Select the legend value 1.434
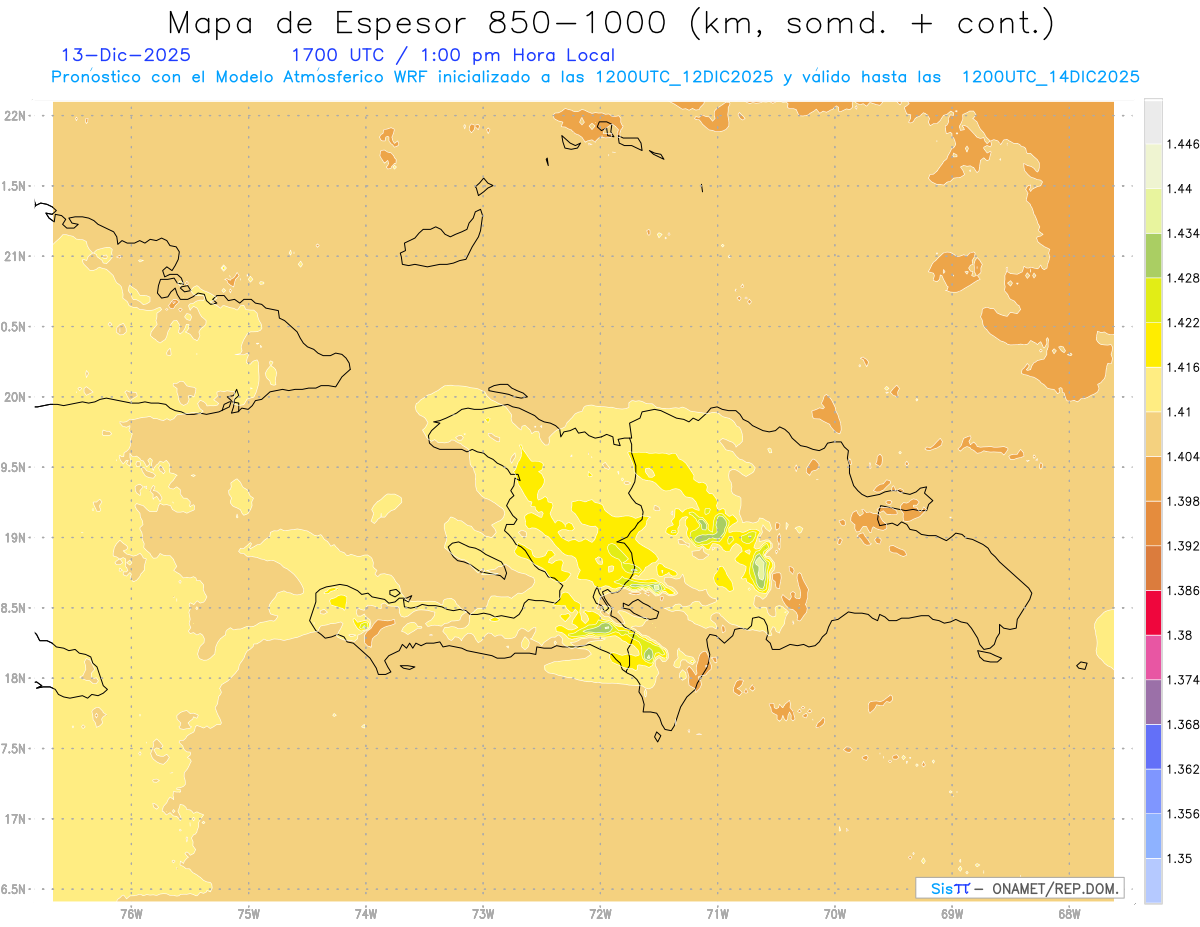The width and height of the screenshot is (1200, 927). 1182,233
